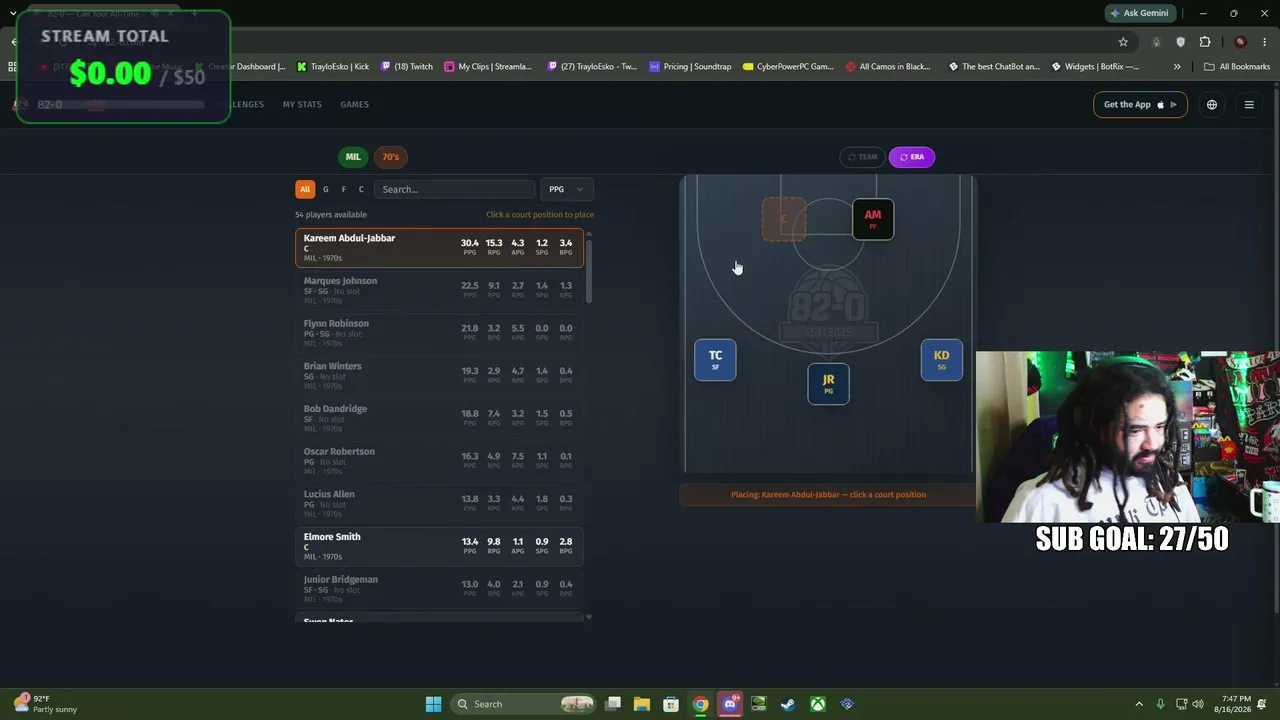1280x720 pixels.
Task: Switch to ERA reroll toggle
Action: (911, 157)
